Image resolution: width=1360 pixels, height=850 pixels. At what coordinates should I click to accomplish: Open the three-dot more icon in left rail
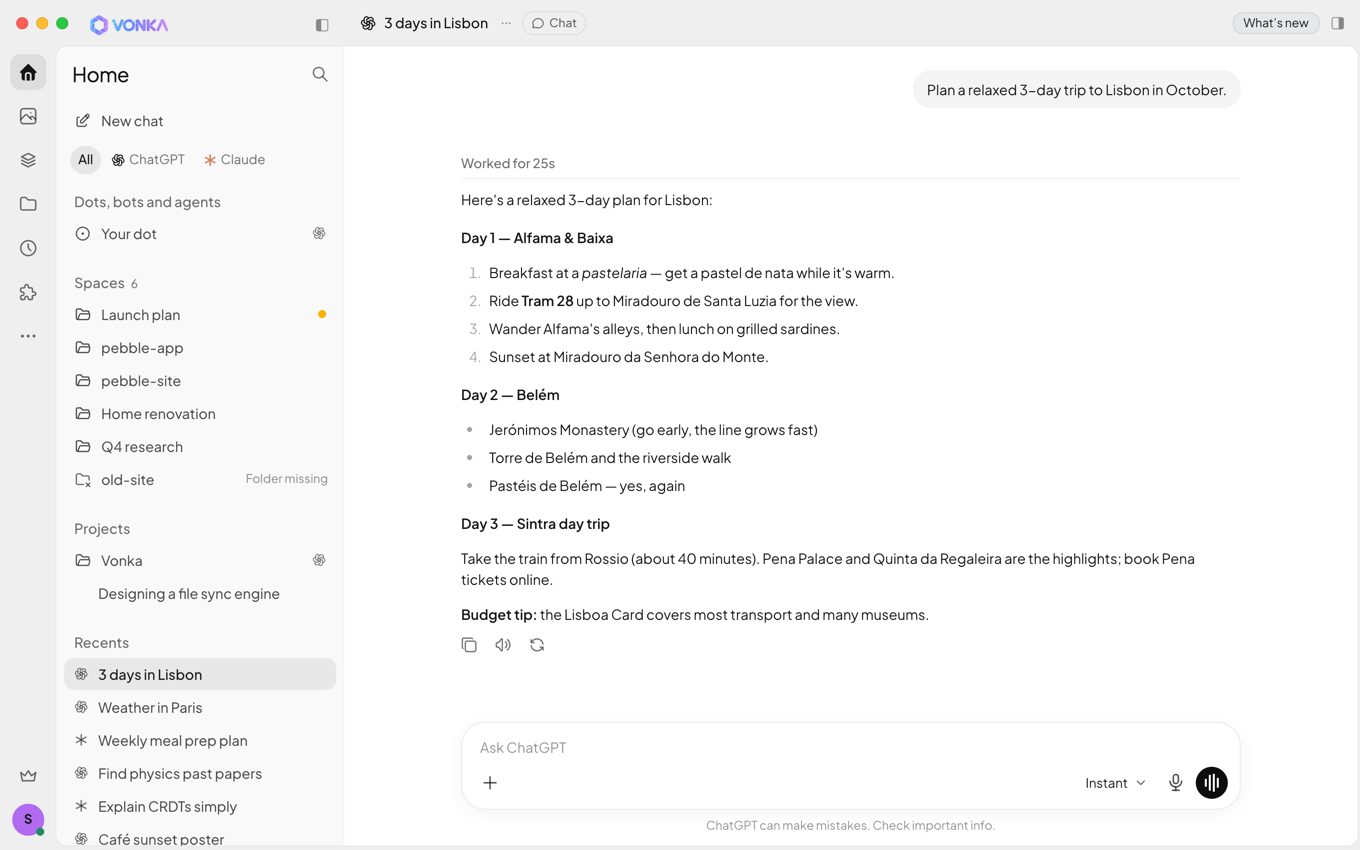28,336
